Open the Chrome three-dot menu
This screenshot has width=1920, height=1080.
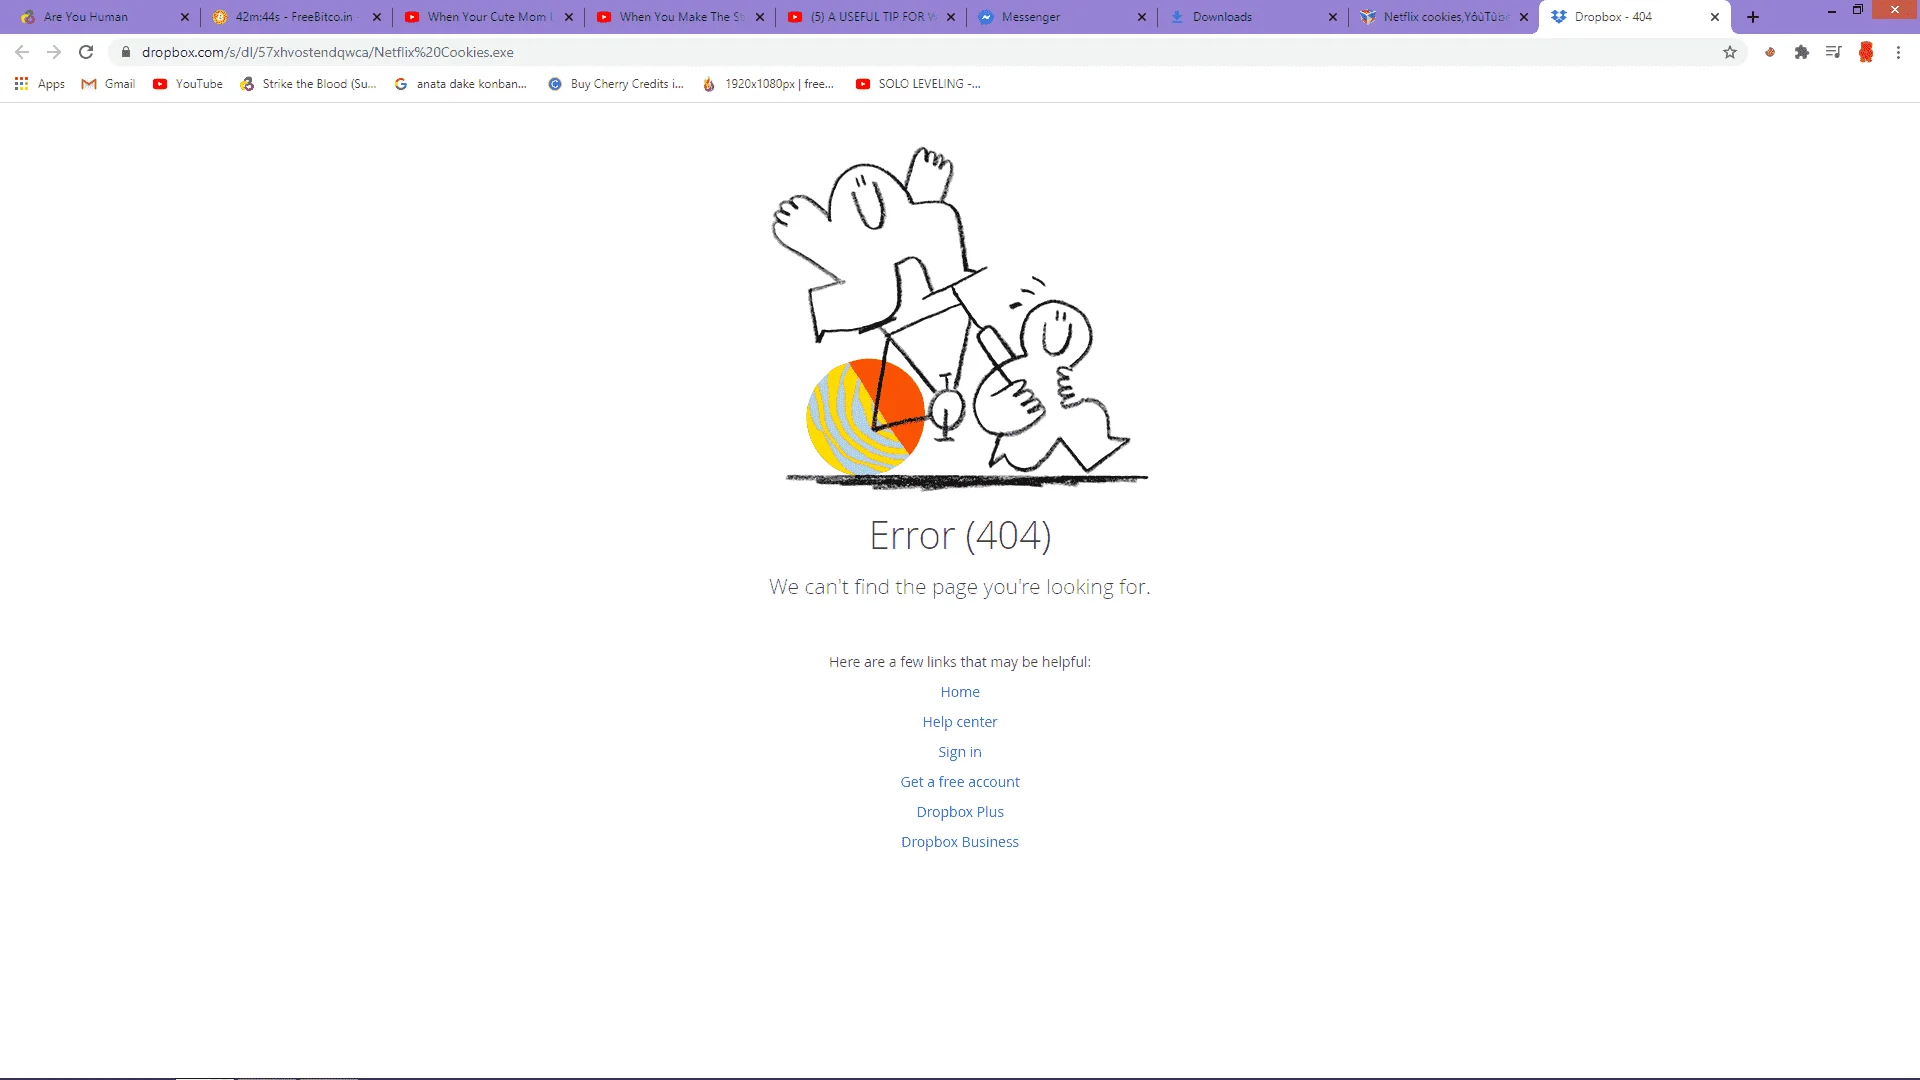click(x=1898, y=52)
